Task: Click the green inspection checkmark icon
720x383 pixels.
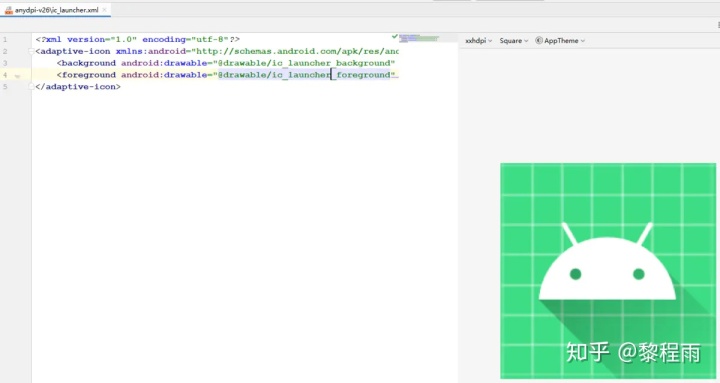Action: (394, 36)
